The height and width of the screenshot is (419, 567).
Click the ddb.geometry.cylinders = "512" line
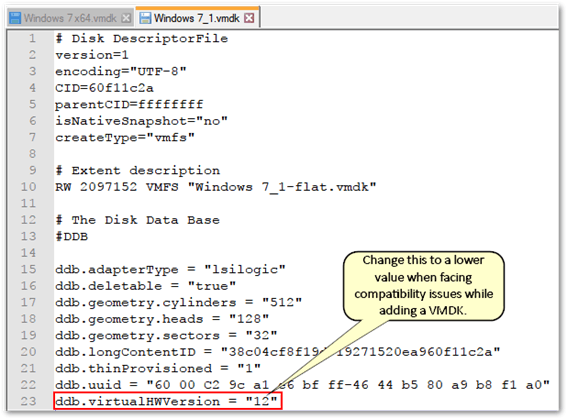(x=179, y=303)
